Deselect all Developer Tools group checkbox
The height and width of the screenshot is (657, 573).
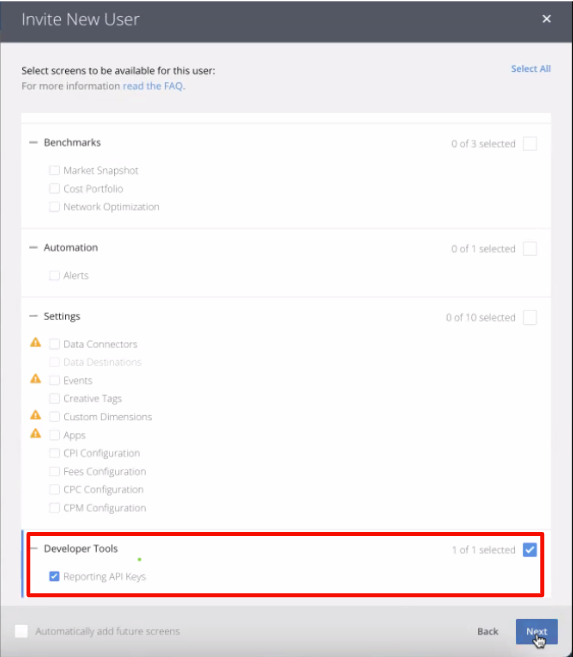(x=530, y=550)
